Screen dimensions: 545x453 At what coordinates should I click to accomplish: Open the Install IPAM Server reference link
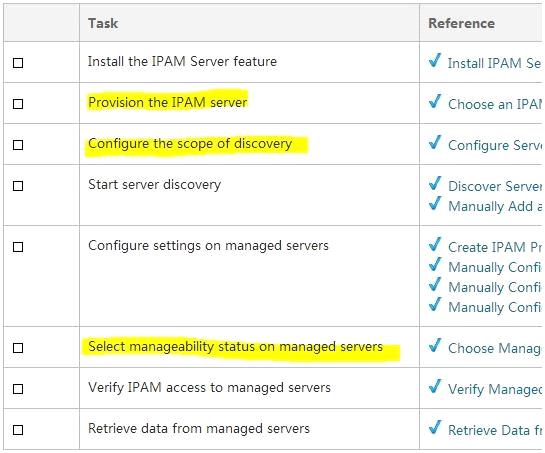[495, 63]
